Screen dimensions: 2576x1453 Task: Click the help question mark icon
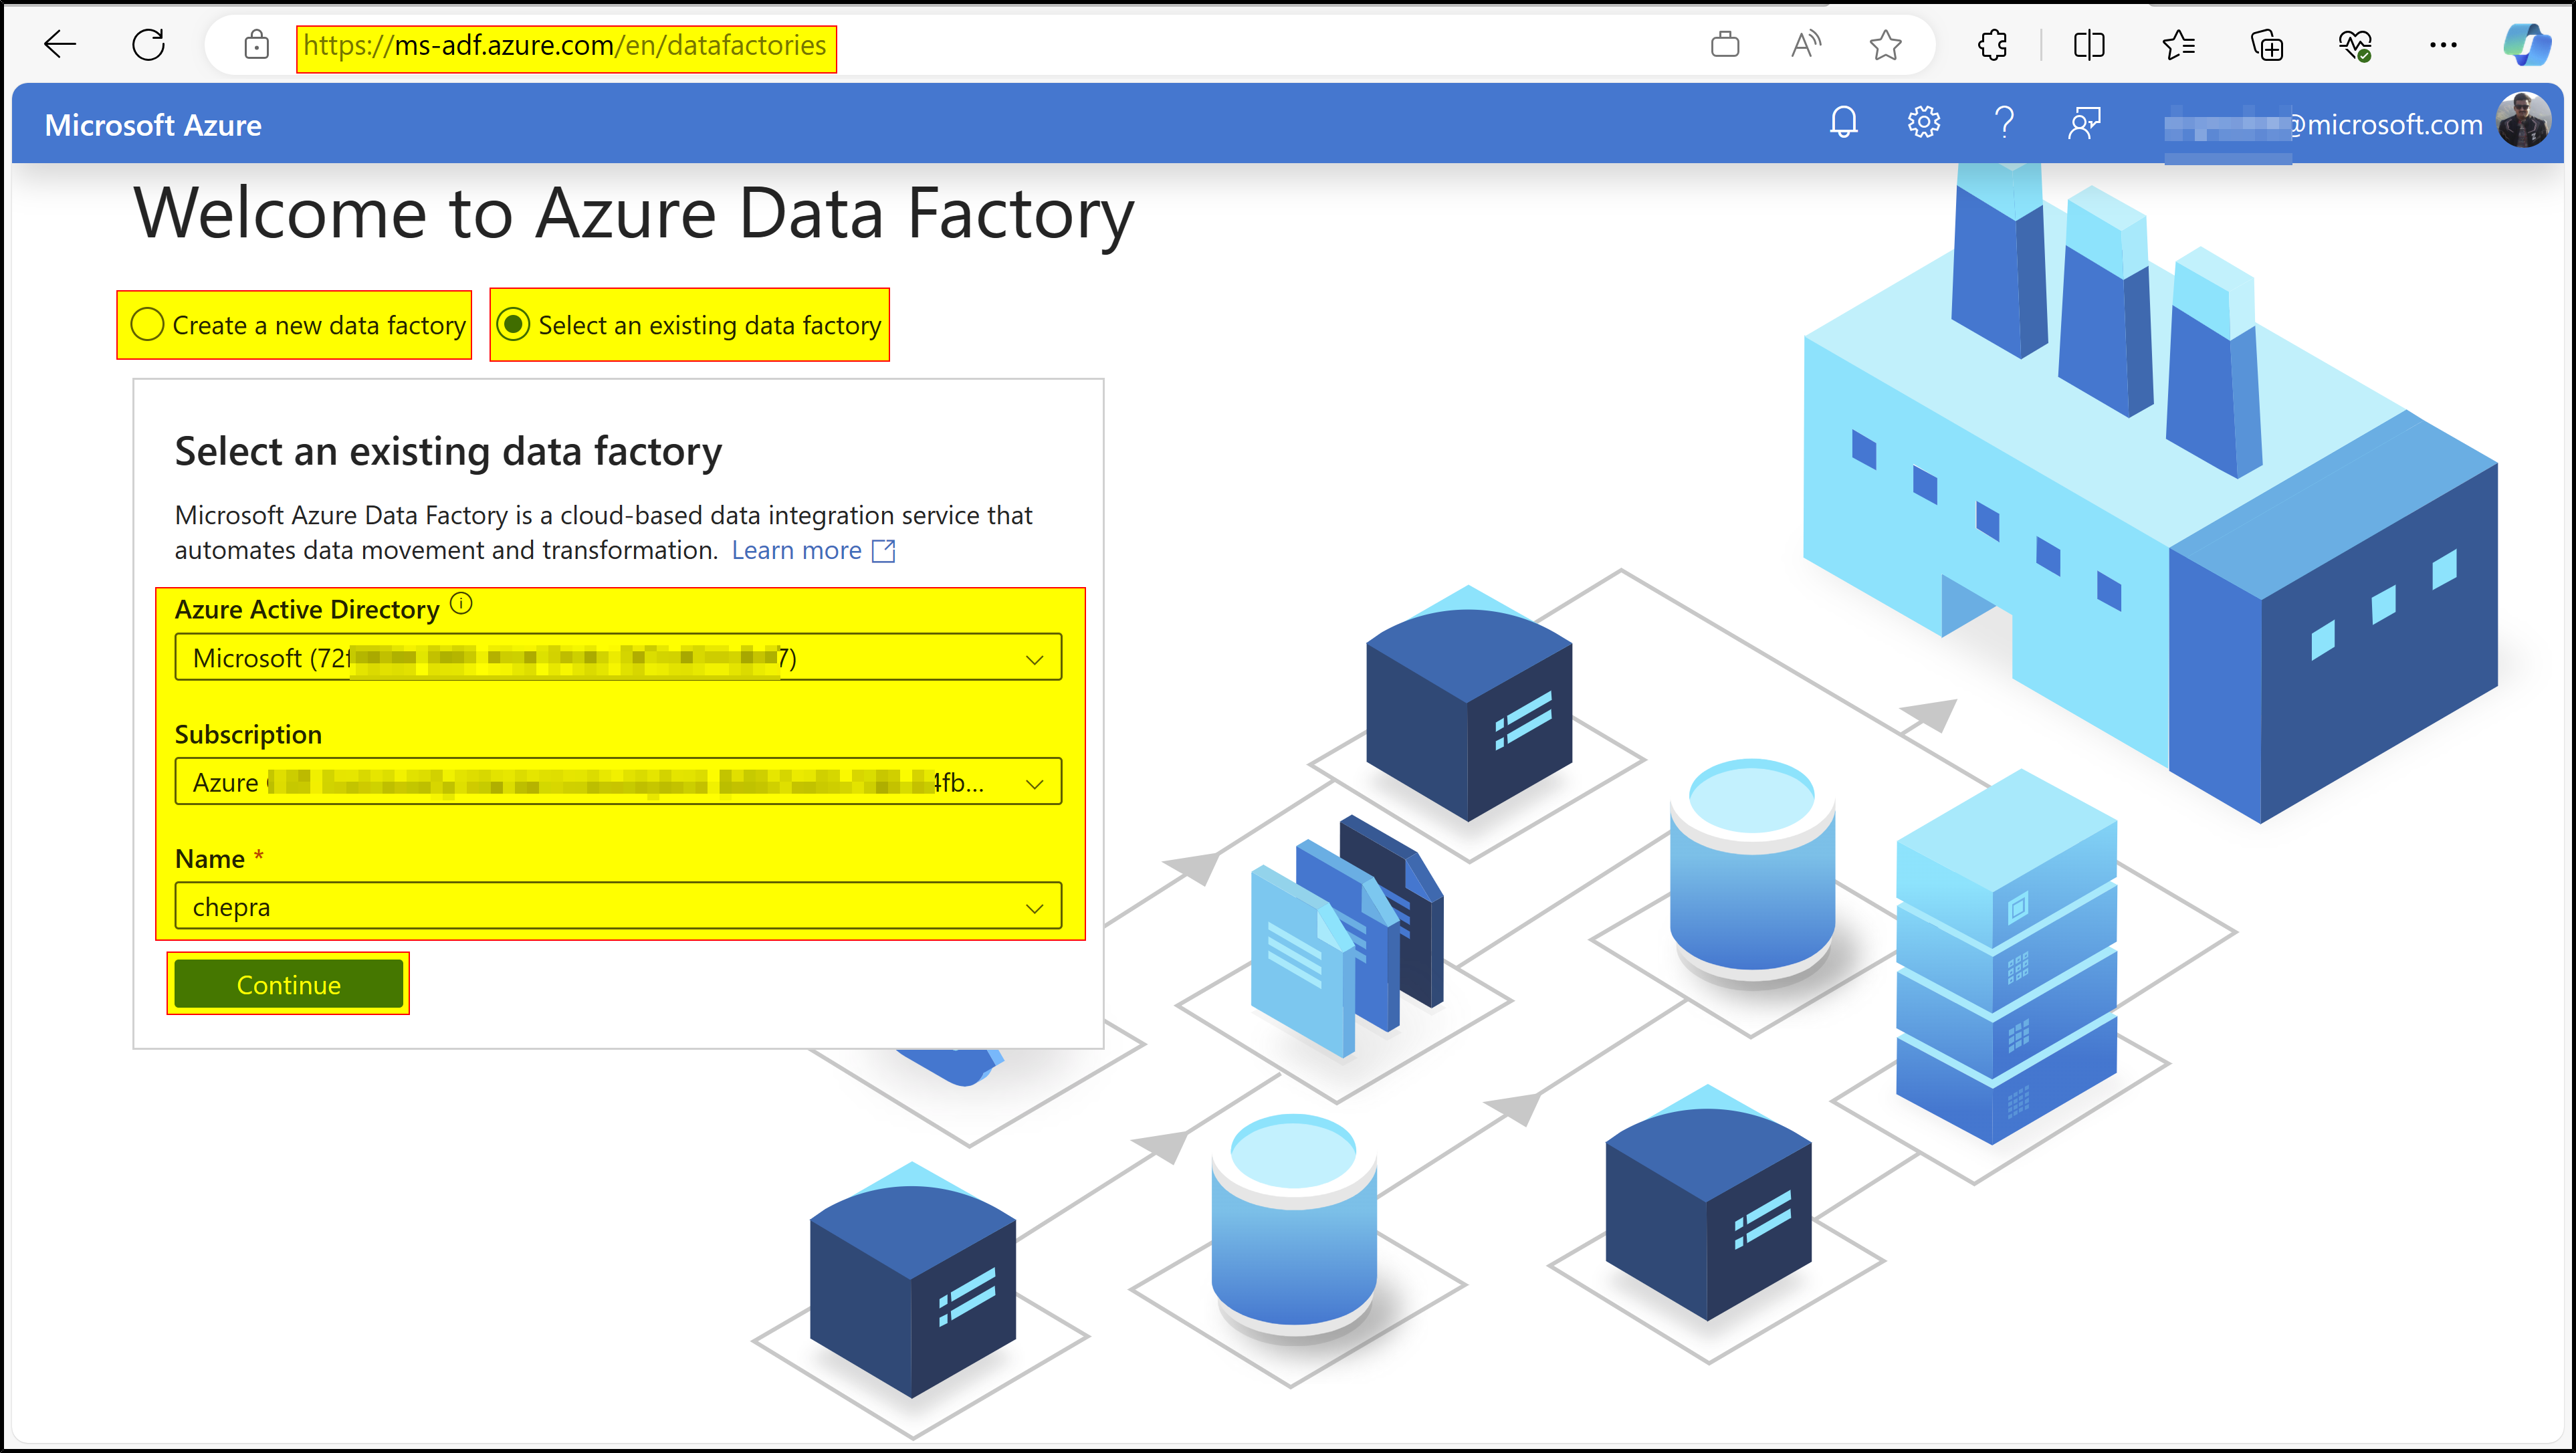(2003, 123)
